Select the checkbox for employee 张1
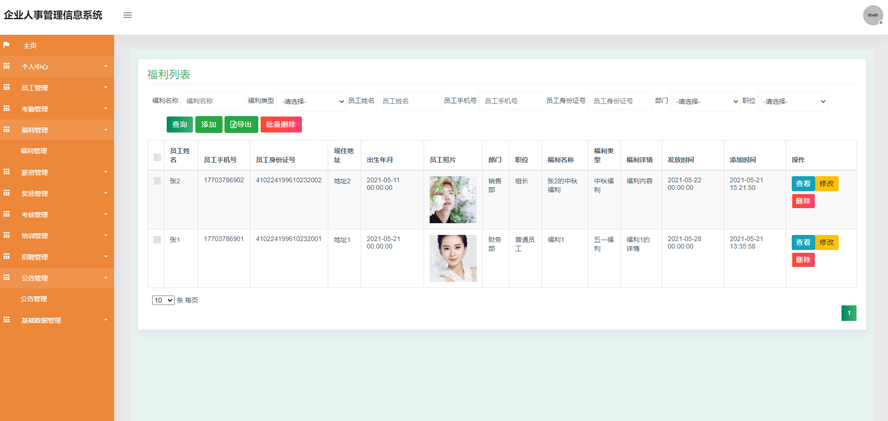 tap(157, 240)
